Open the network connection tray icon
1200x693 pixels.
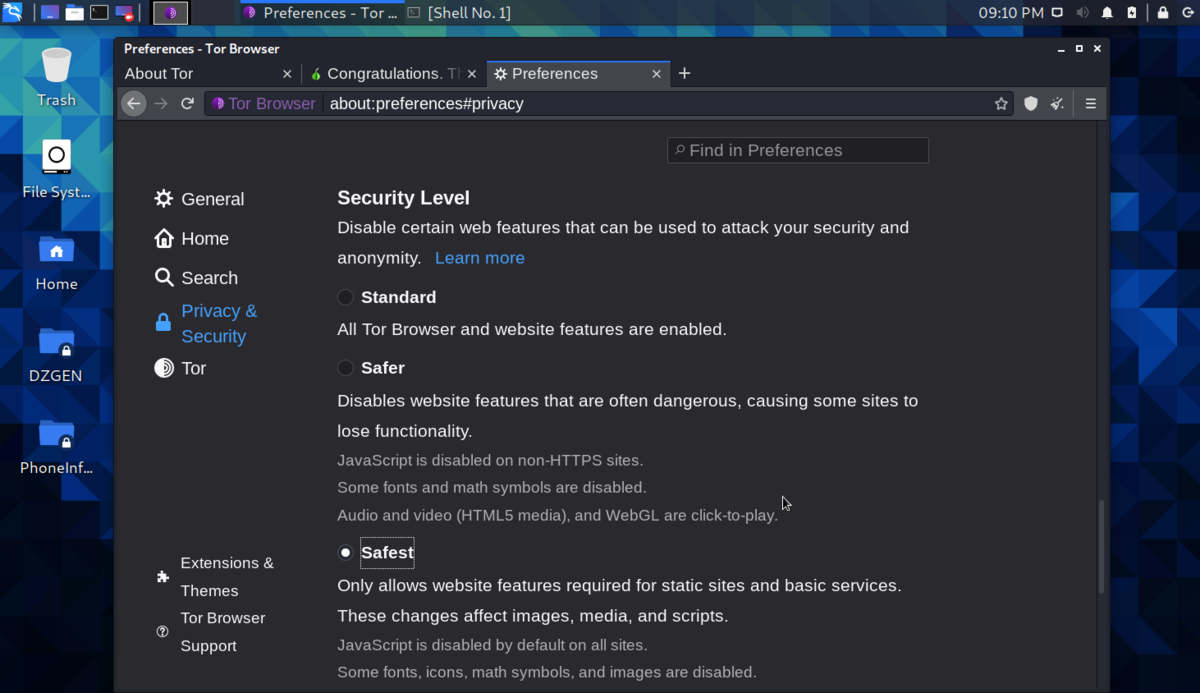(x=1057, y=13)
